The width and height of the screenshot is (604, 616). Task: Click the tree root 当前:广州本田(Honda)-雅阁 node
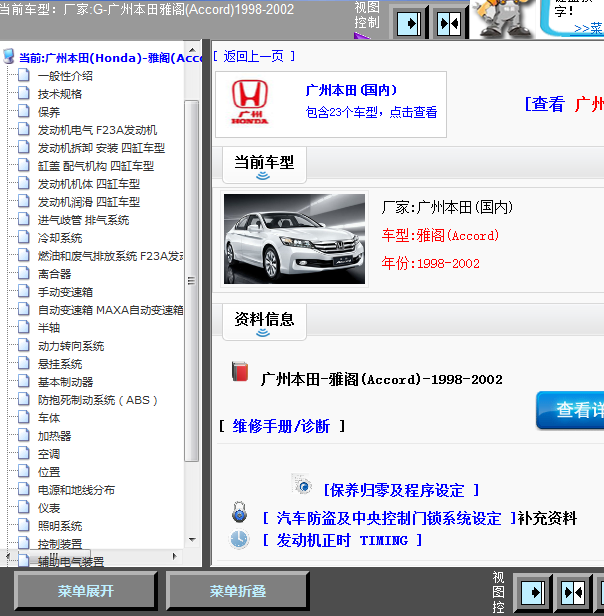[110, 58]
